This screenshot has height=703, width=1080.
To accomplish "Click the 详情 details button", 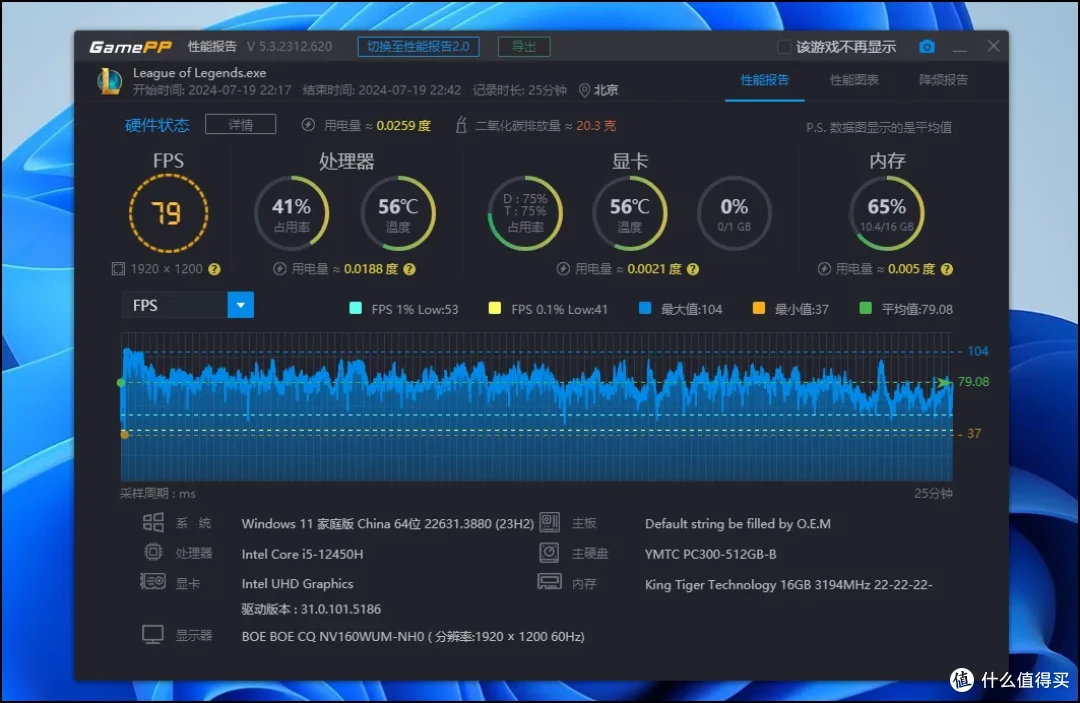I will [240, 125].
